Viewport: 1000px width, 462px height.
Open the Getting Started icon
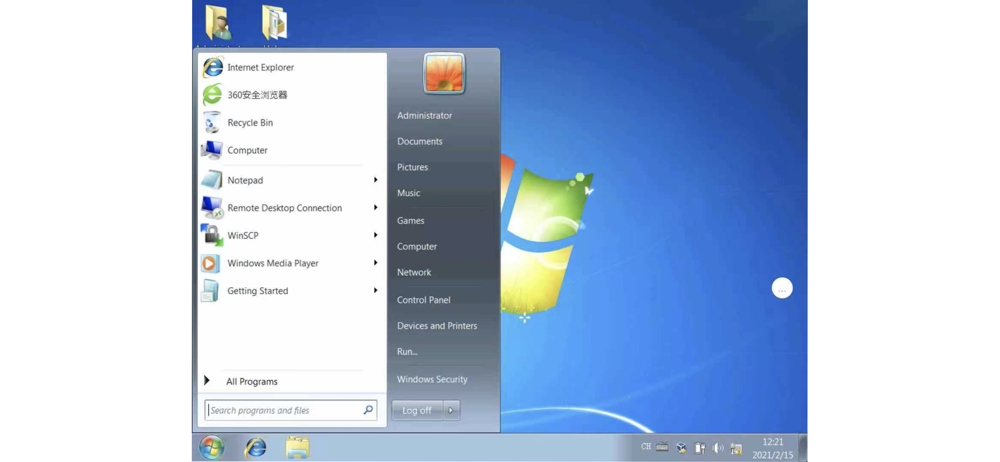click(210, 291)
